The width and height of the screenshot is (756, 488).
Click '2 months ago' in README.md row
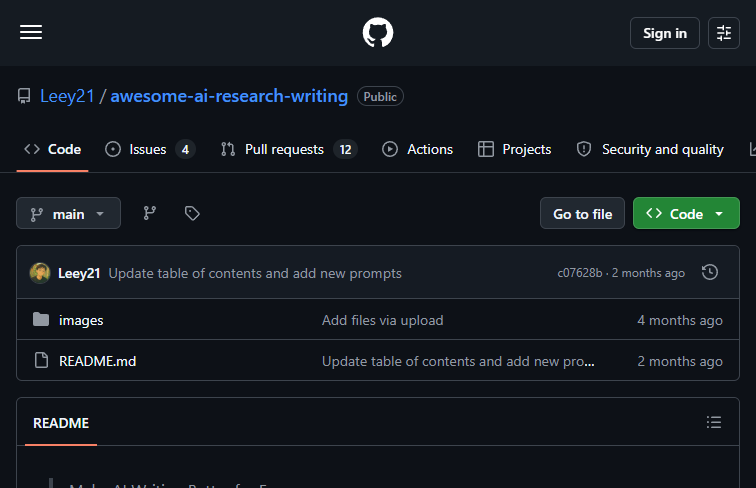click(680, 361)
